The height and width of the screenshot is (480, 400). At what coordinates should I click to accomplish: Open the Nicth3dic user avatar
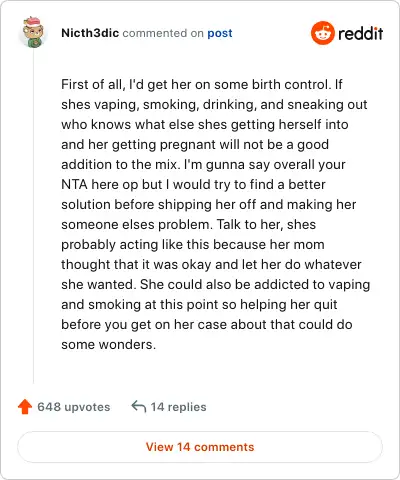pos(33,32)
